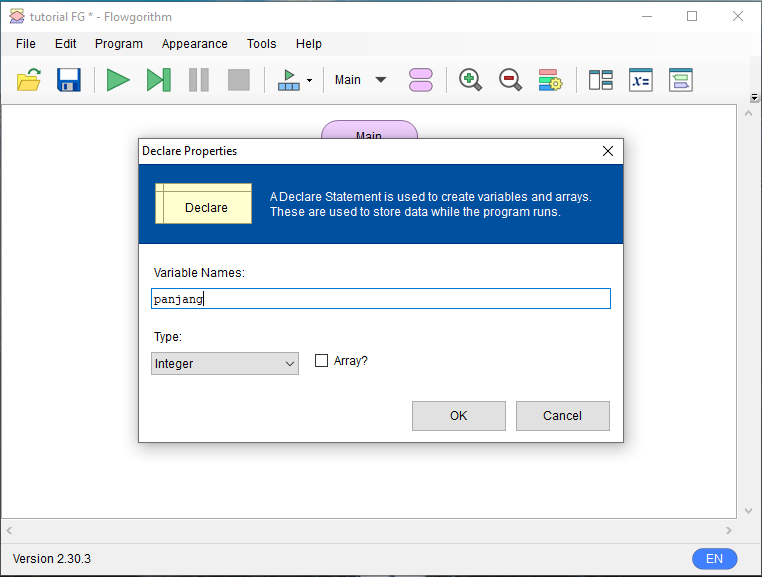Zoom in on the flowchart
The image size is (762, 577).
tap(470, 80)
